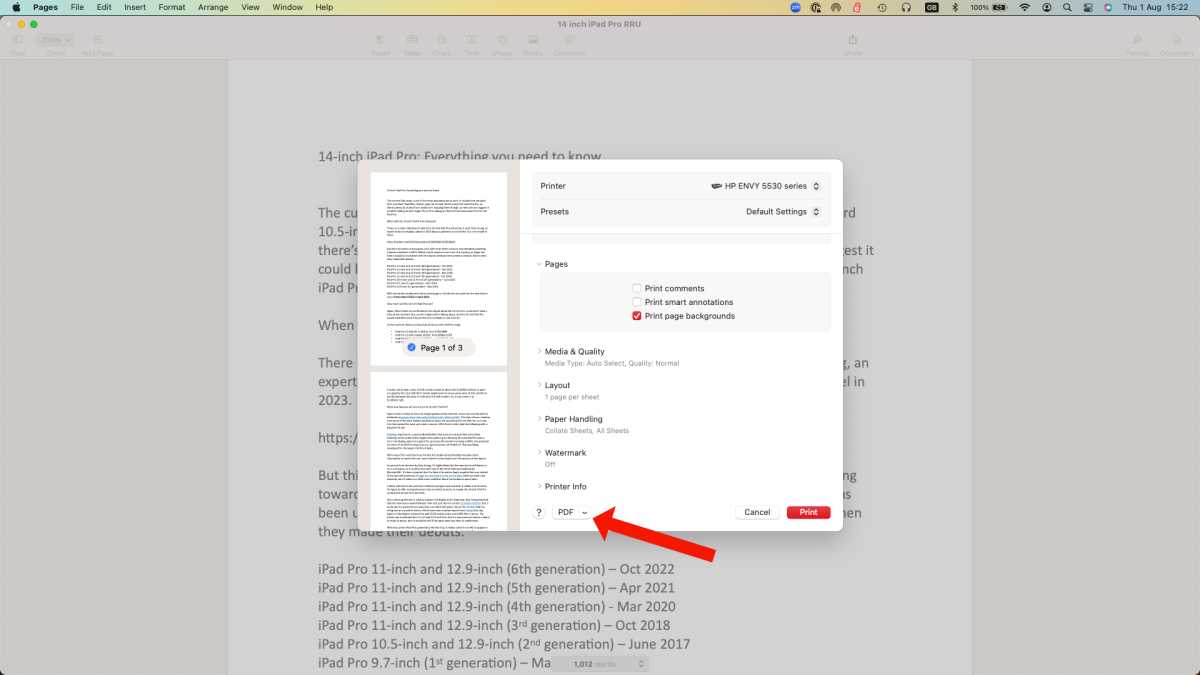This screenshot has height=675, width=1200.
Task: Click the 'Media Type: Auto Select' summary text
Action: (x=612, y=364)
